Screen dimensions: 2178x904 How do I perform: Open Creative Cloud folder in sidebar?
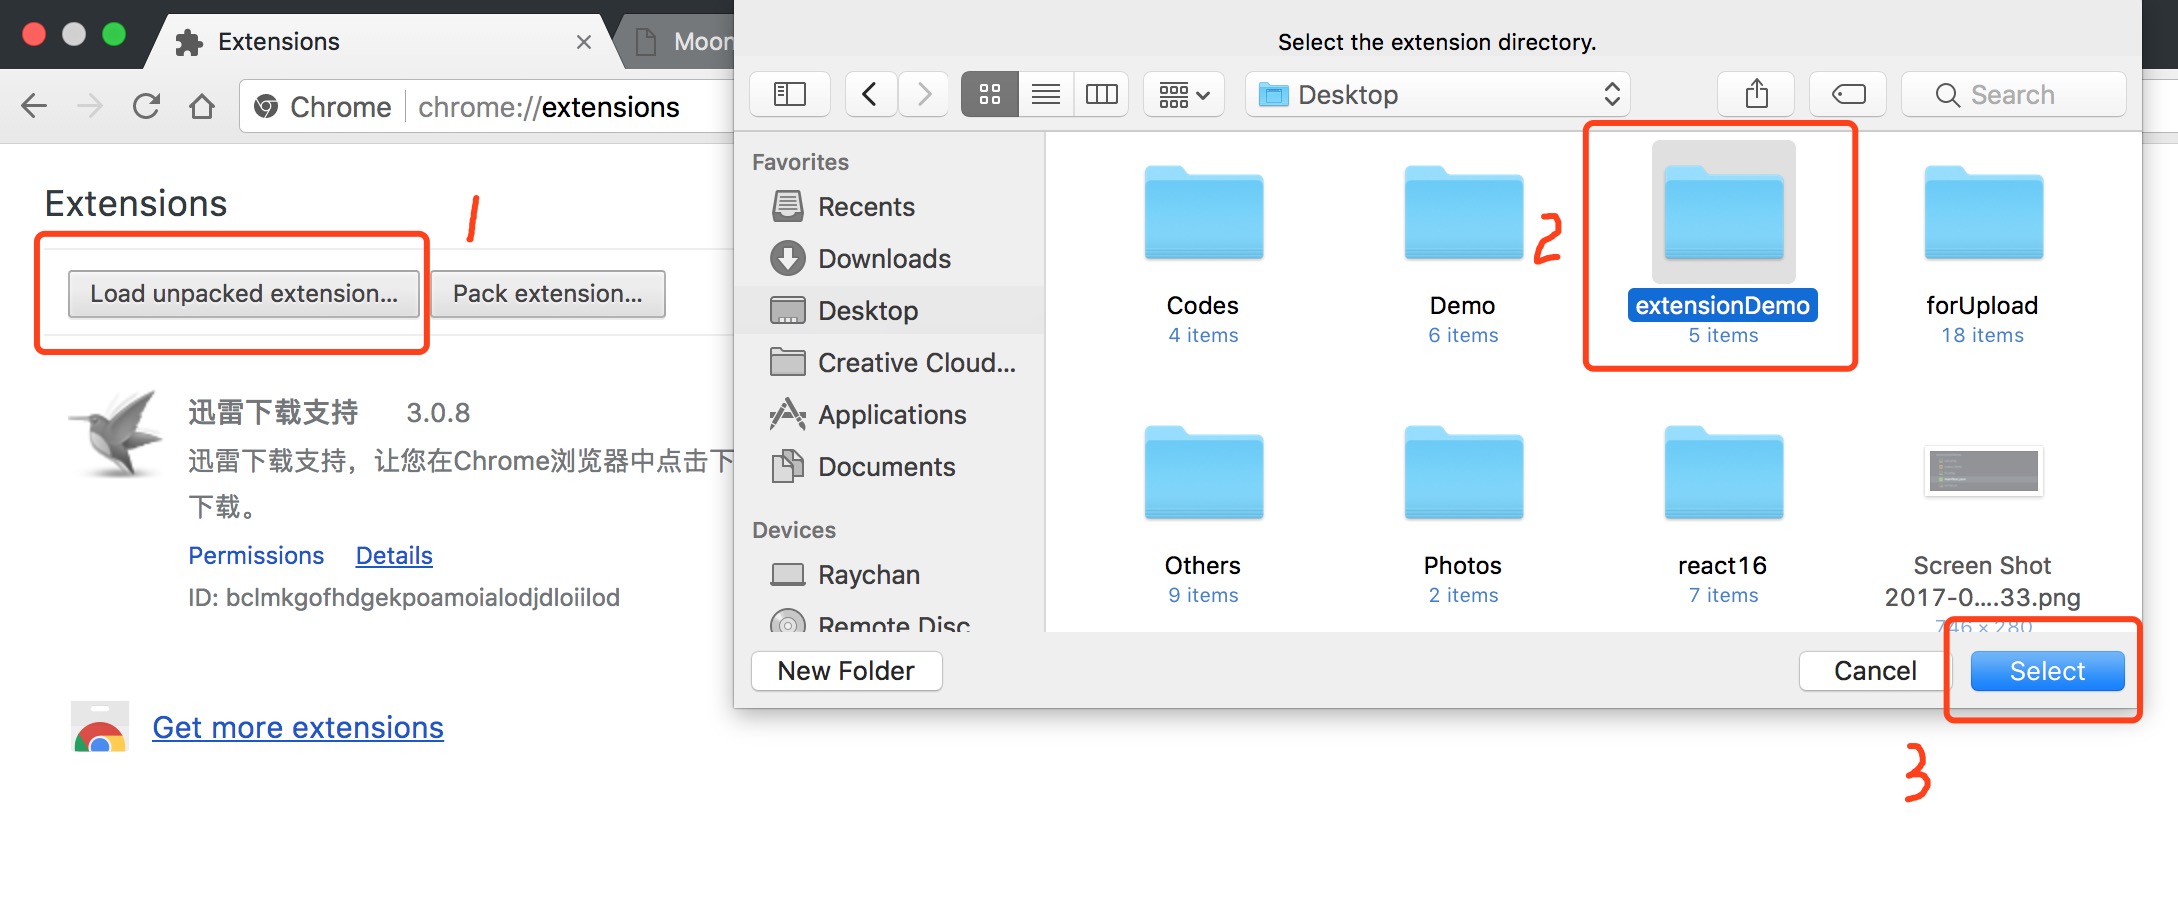890,362
